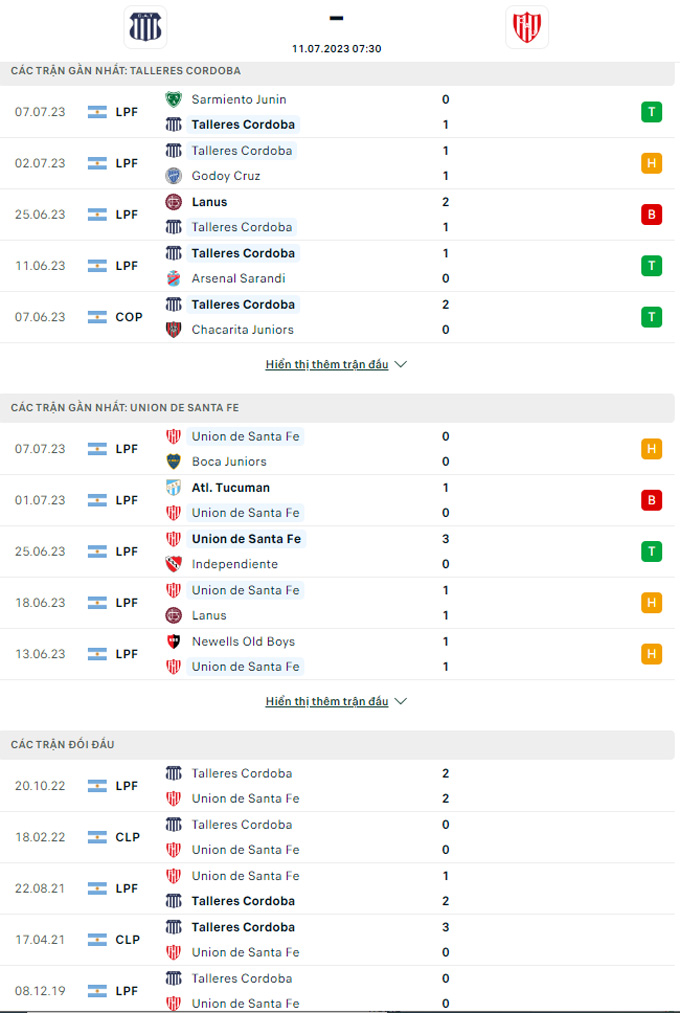Screen dimensions: 680x1013
Task: Click the Godoy Cruz team logo
Action: (x=173, y=176)
